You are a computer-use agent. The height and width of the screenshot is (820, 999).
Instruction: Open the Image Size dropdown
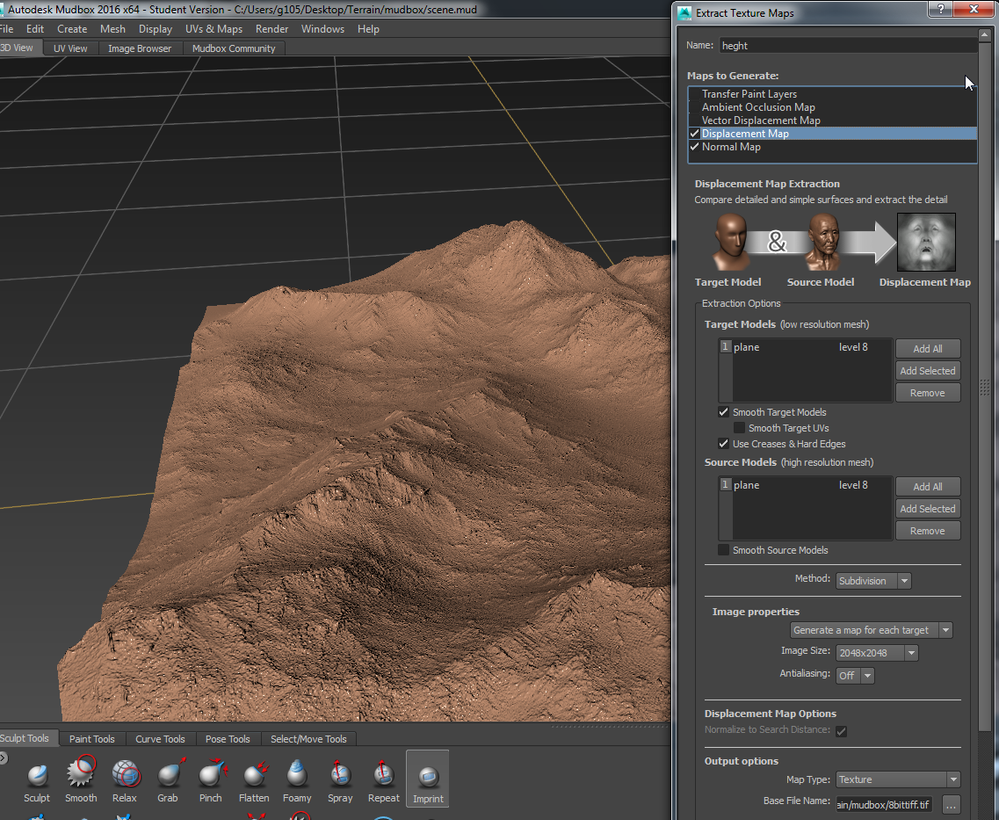(x=876, y=652)
